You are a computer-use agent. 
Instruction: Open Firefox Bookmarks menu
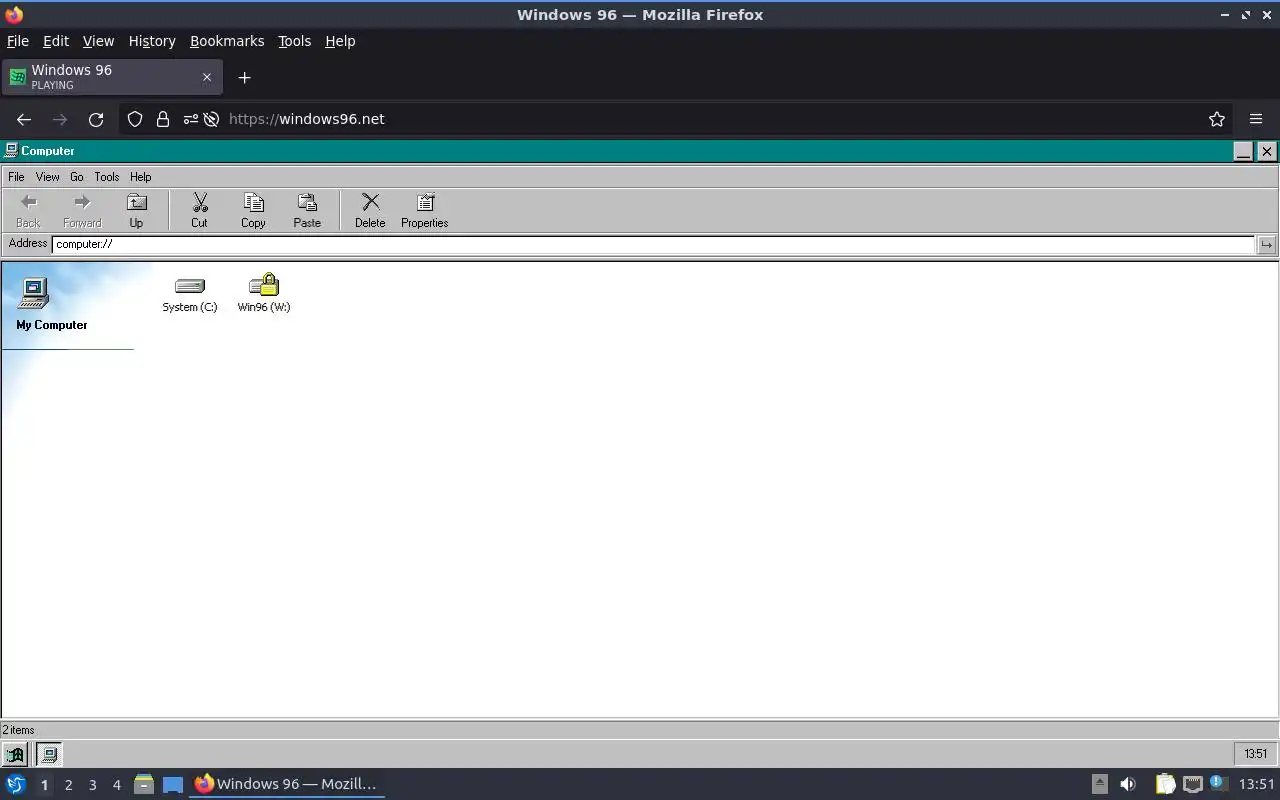(x=227, y=41)
